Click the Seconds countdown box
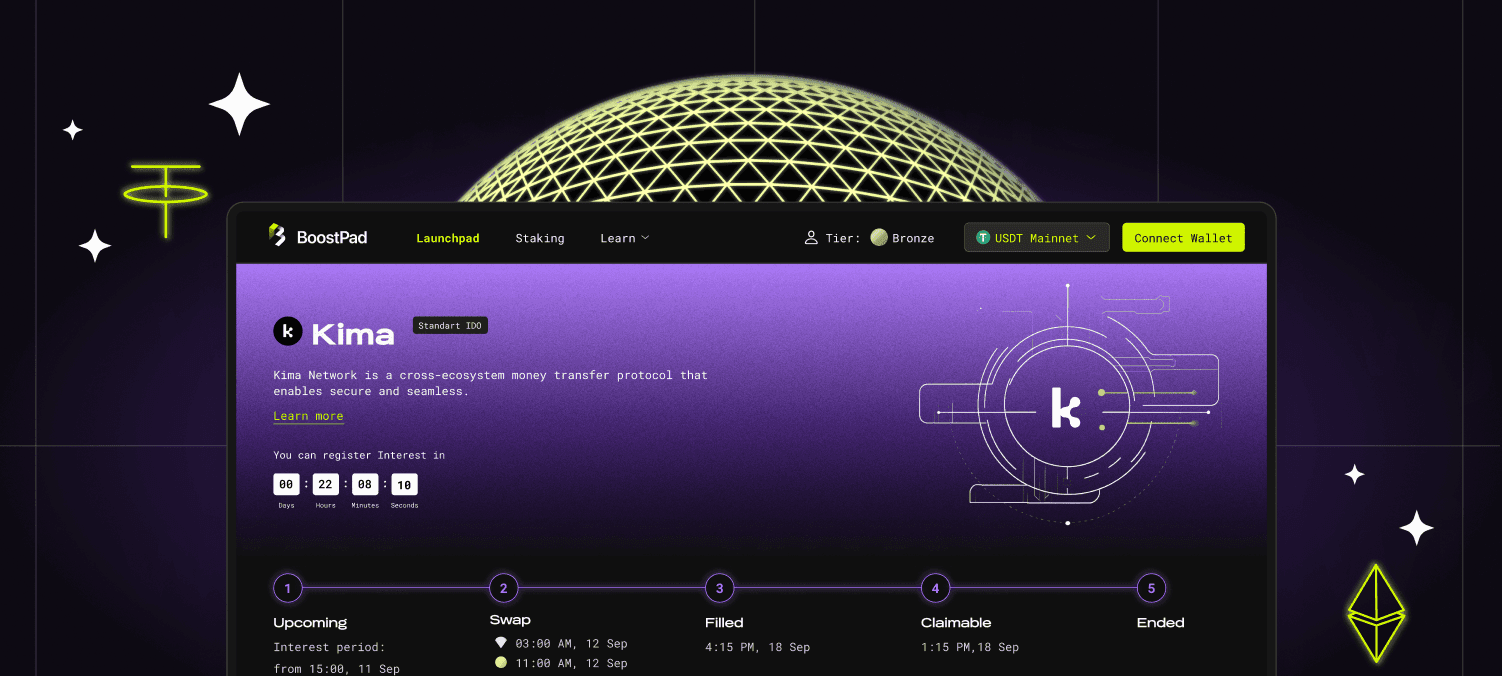1502x676 pixels. tap(404, 484)
